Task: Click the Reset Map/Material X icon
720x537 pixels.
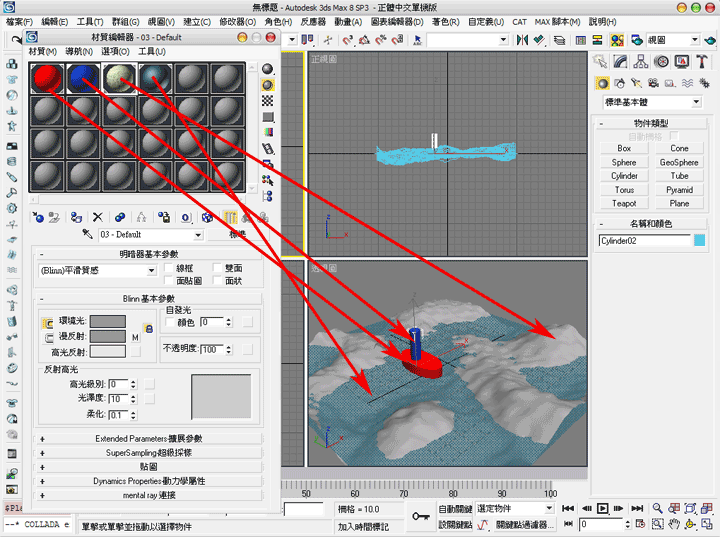Action: pyautogui.click(x=97, y=217)
